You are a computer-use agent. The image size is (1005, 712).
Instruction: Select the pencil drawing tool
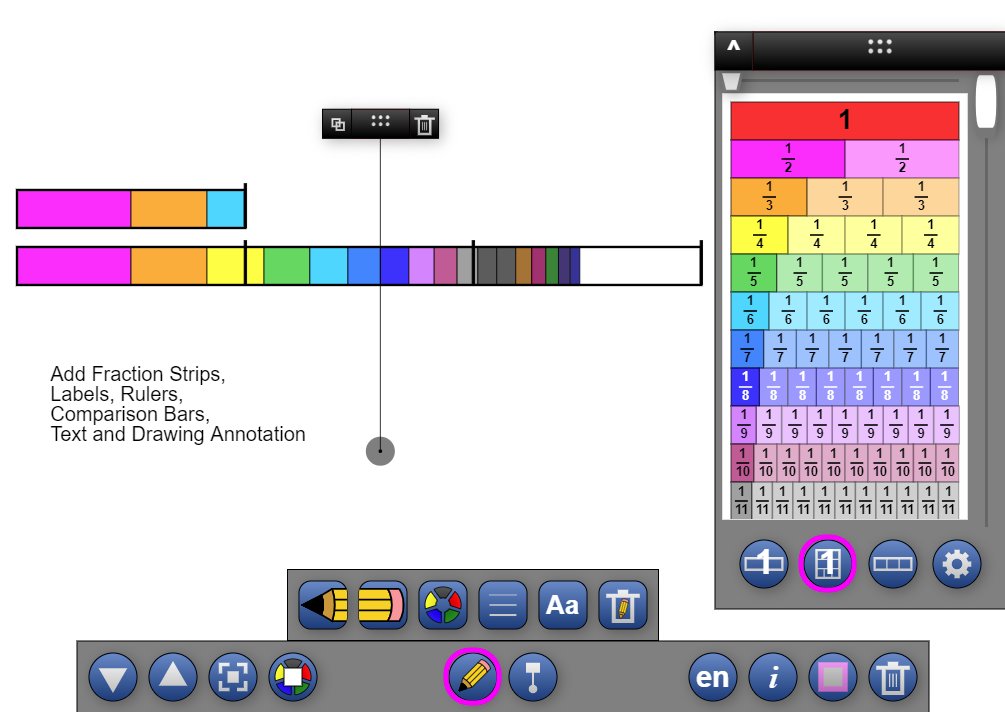(x=324, y=604)
